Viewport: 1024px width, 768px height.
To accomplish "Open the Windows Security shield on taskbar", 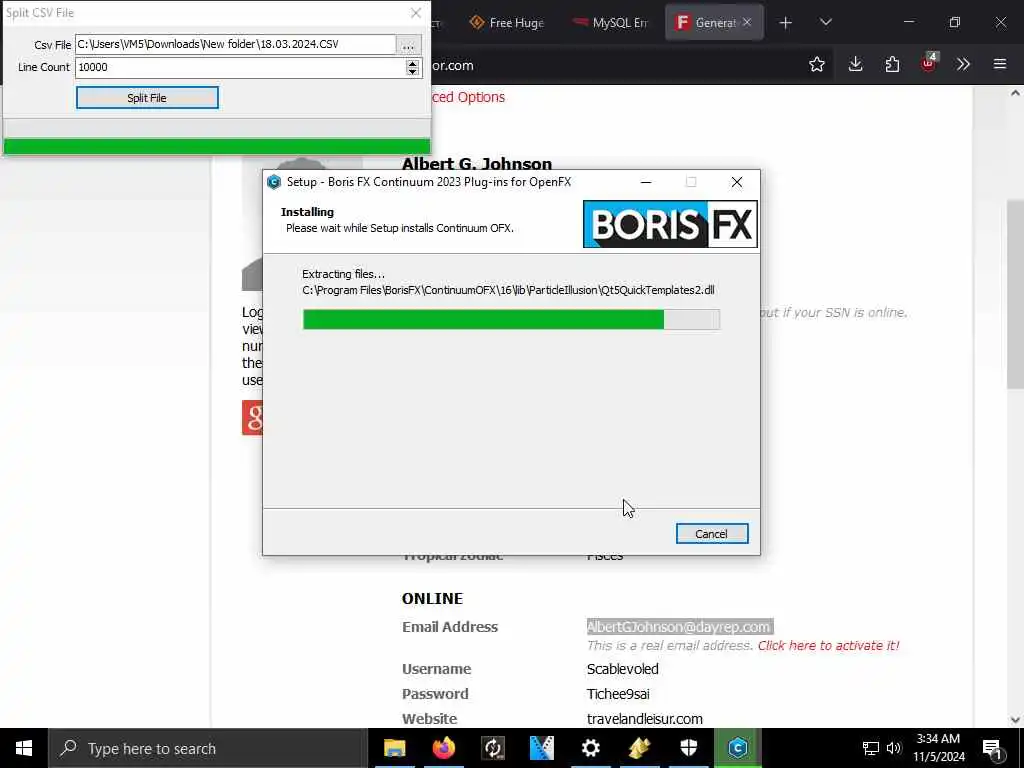I will (688, 748).
